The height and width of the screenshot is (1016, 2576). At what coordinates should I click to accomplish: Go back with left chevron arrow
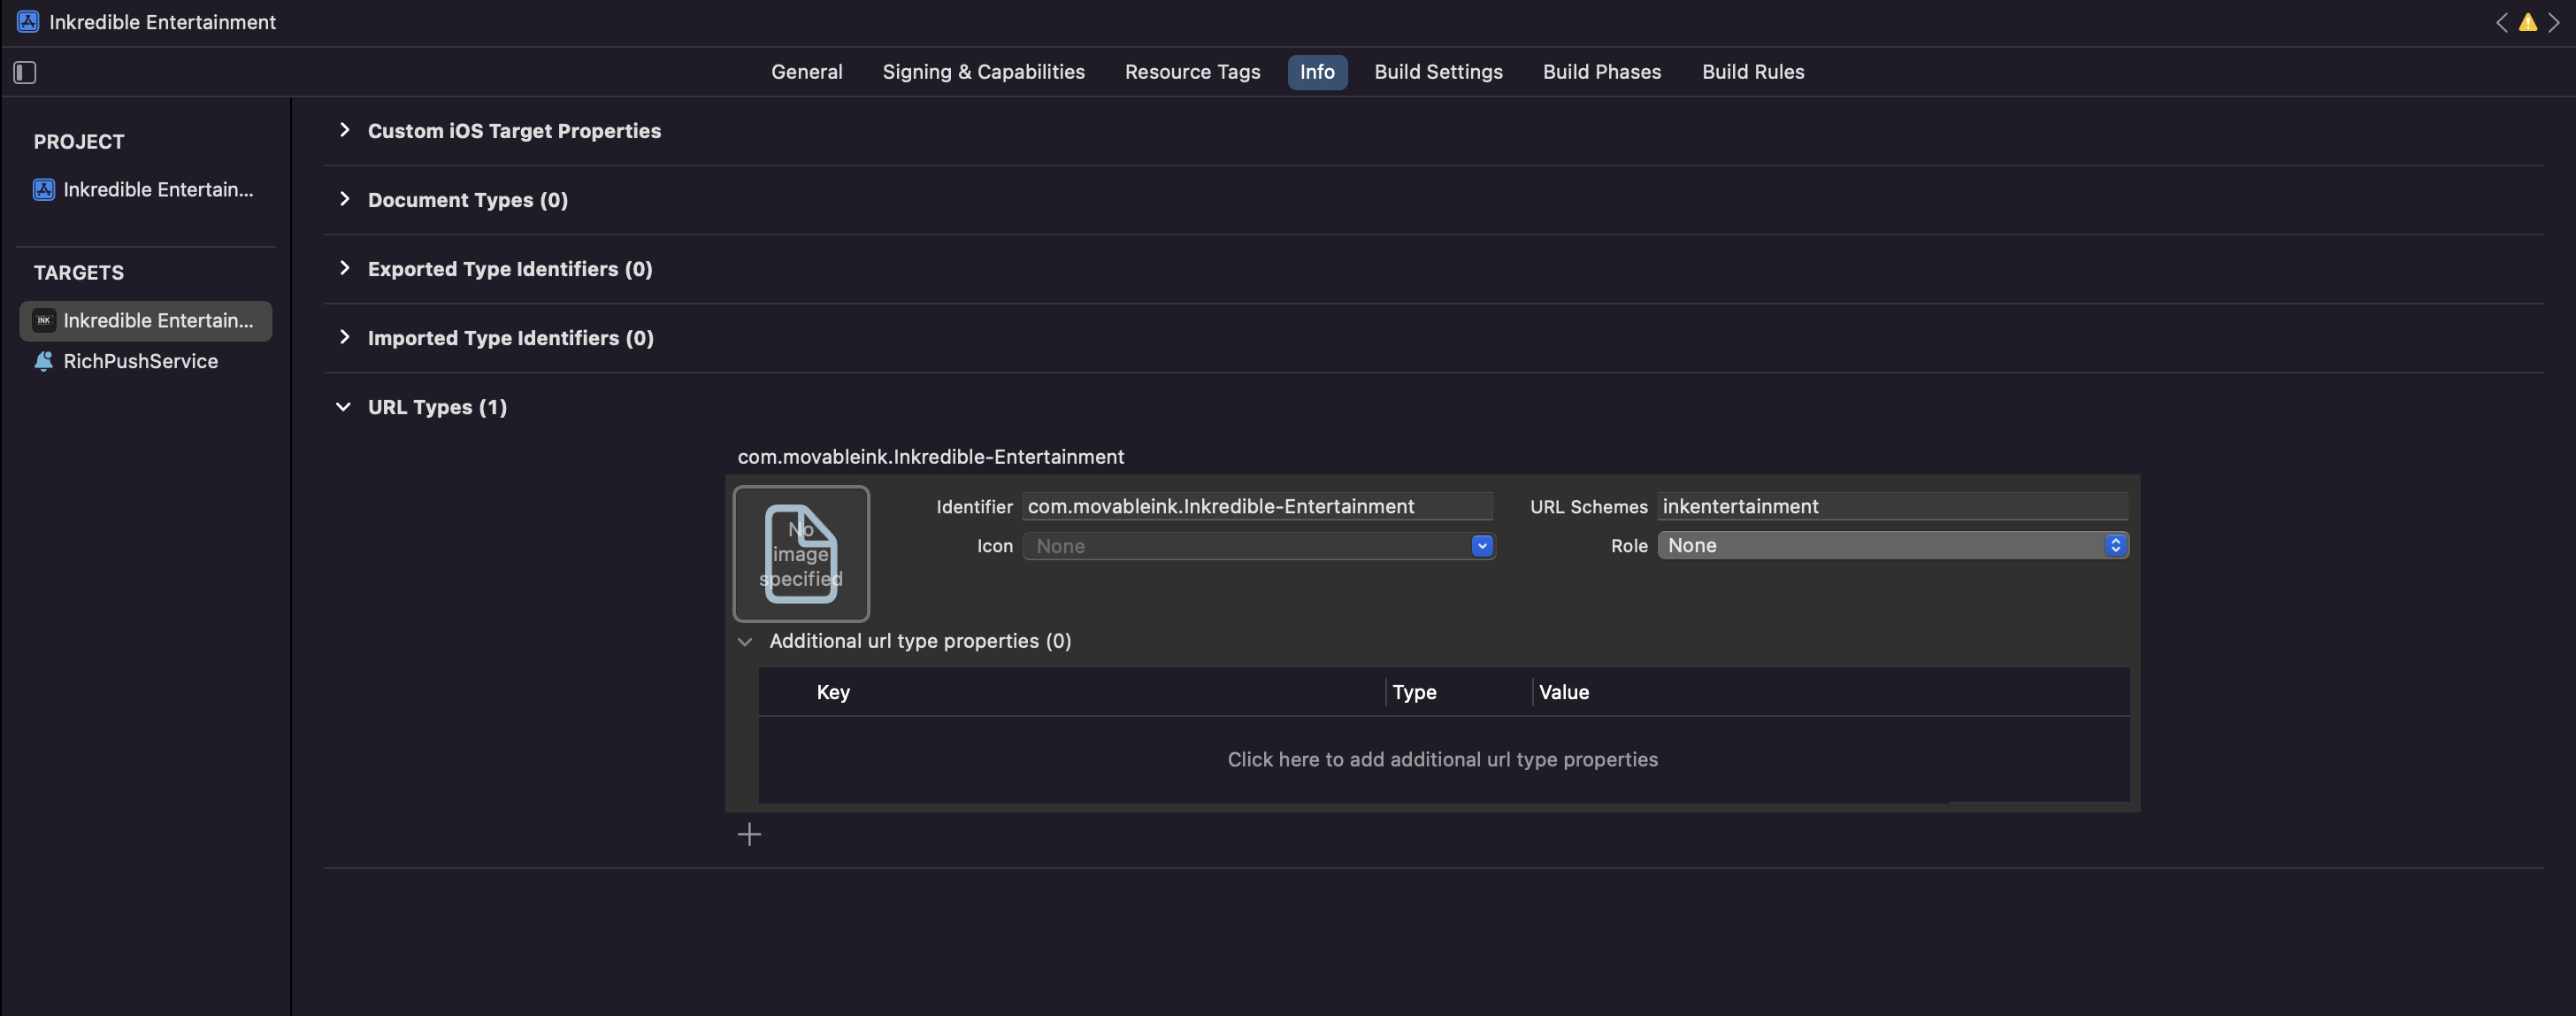(2501, 22)
